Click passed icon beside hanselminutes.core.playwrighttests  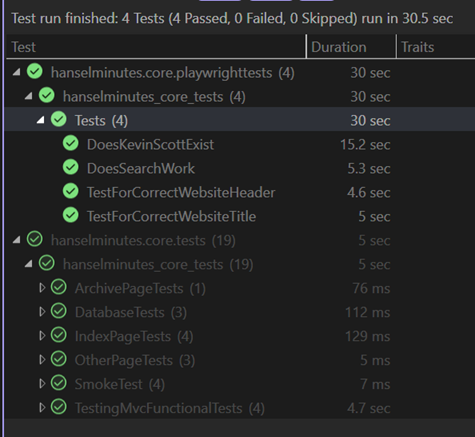[x=35, y=71]
